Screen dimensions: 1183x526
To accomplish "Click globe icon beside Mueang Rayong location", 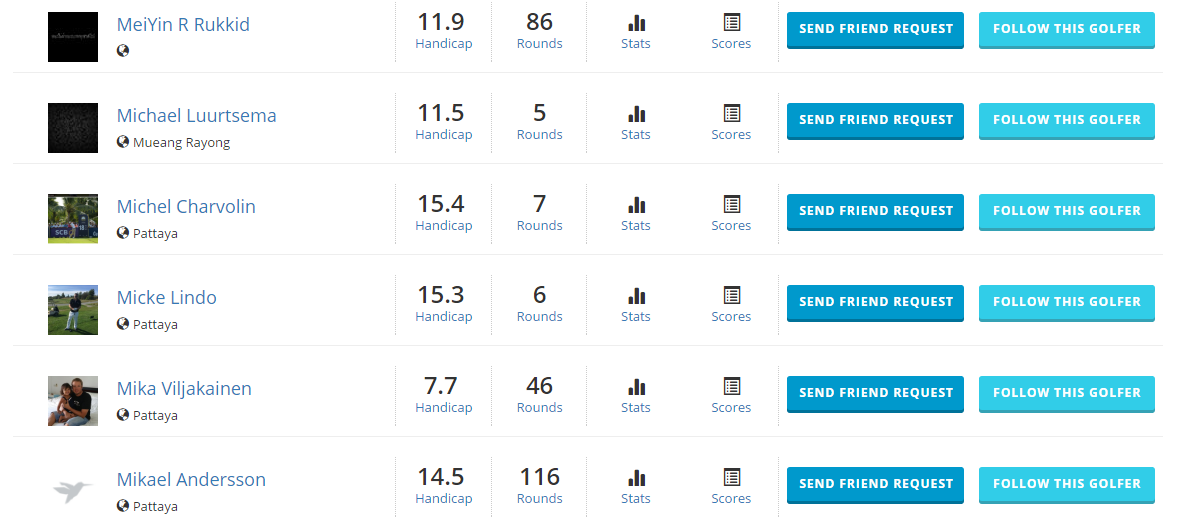I will point(123,142).
